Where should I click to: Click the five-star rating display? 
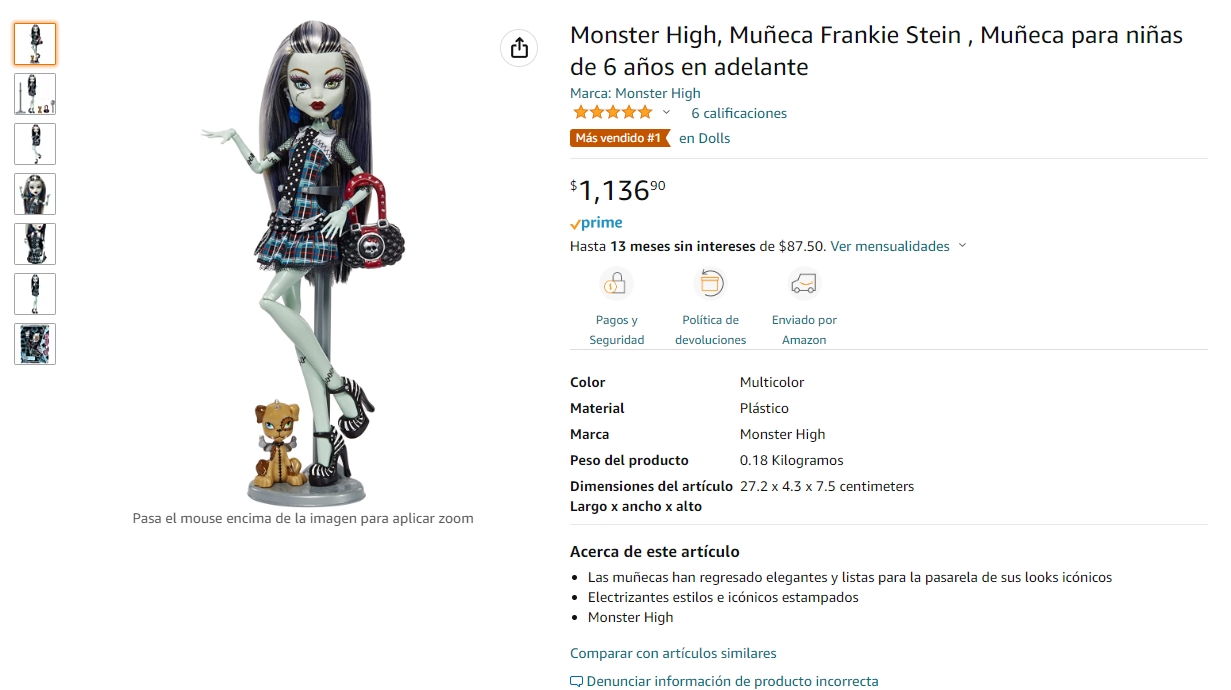coord(612,112)
